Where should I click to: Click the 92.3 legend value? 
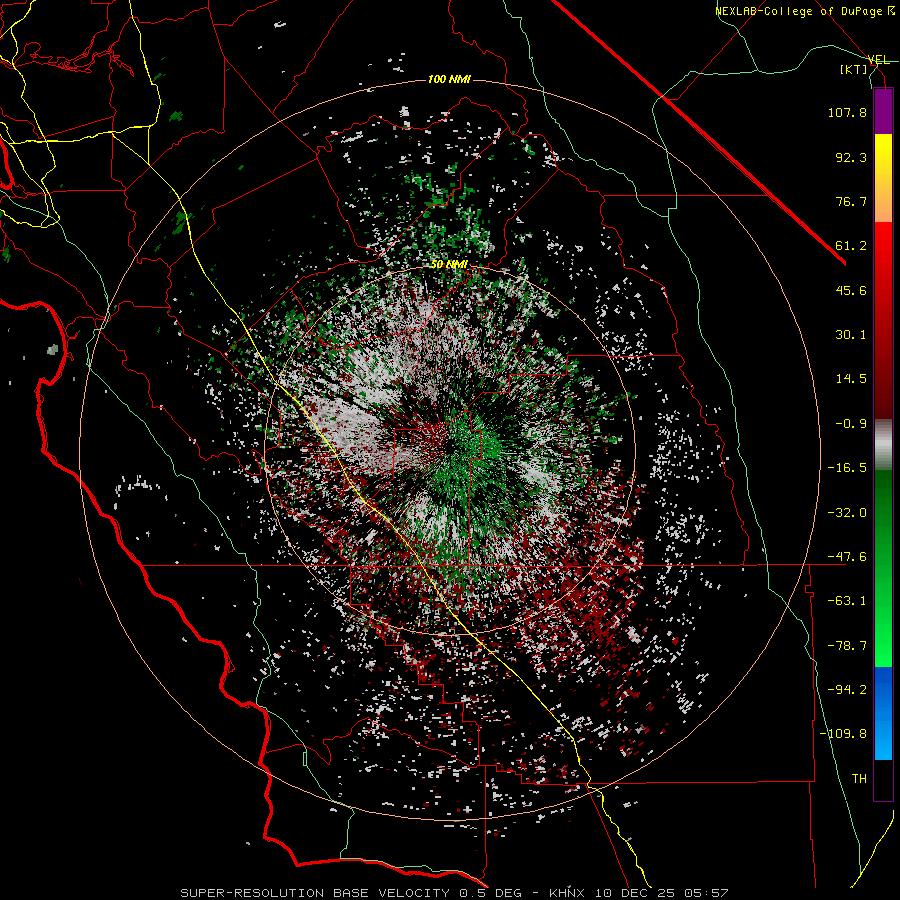(x=851, y=157)
